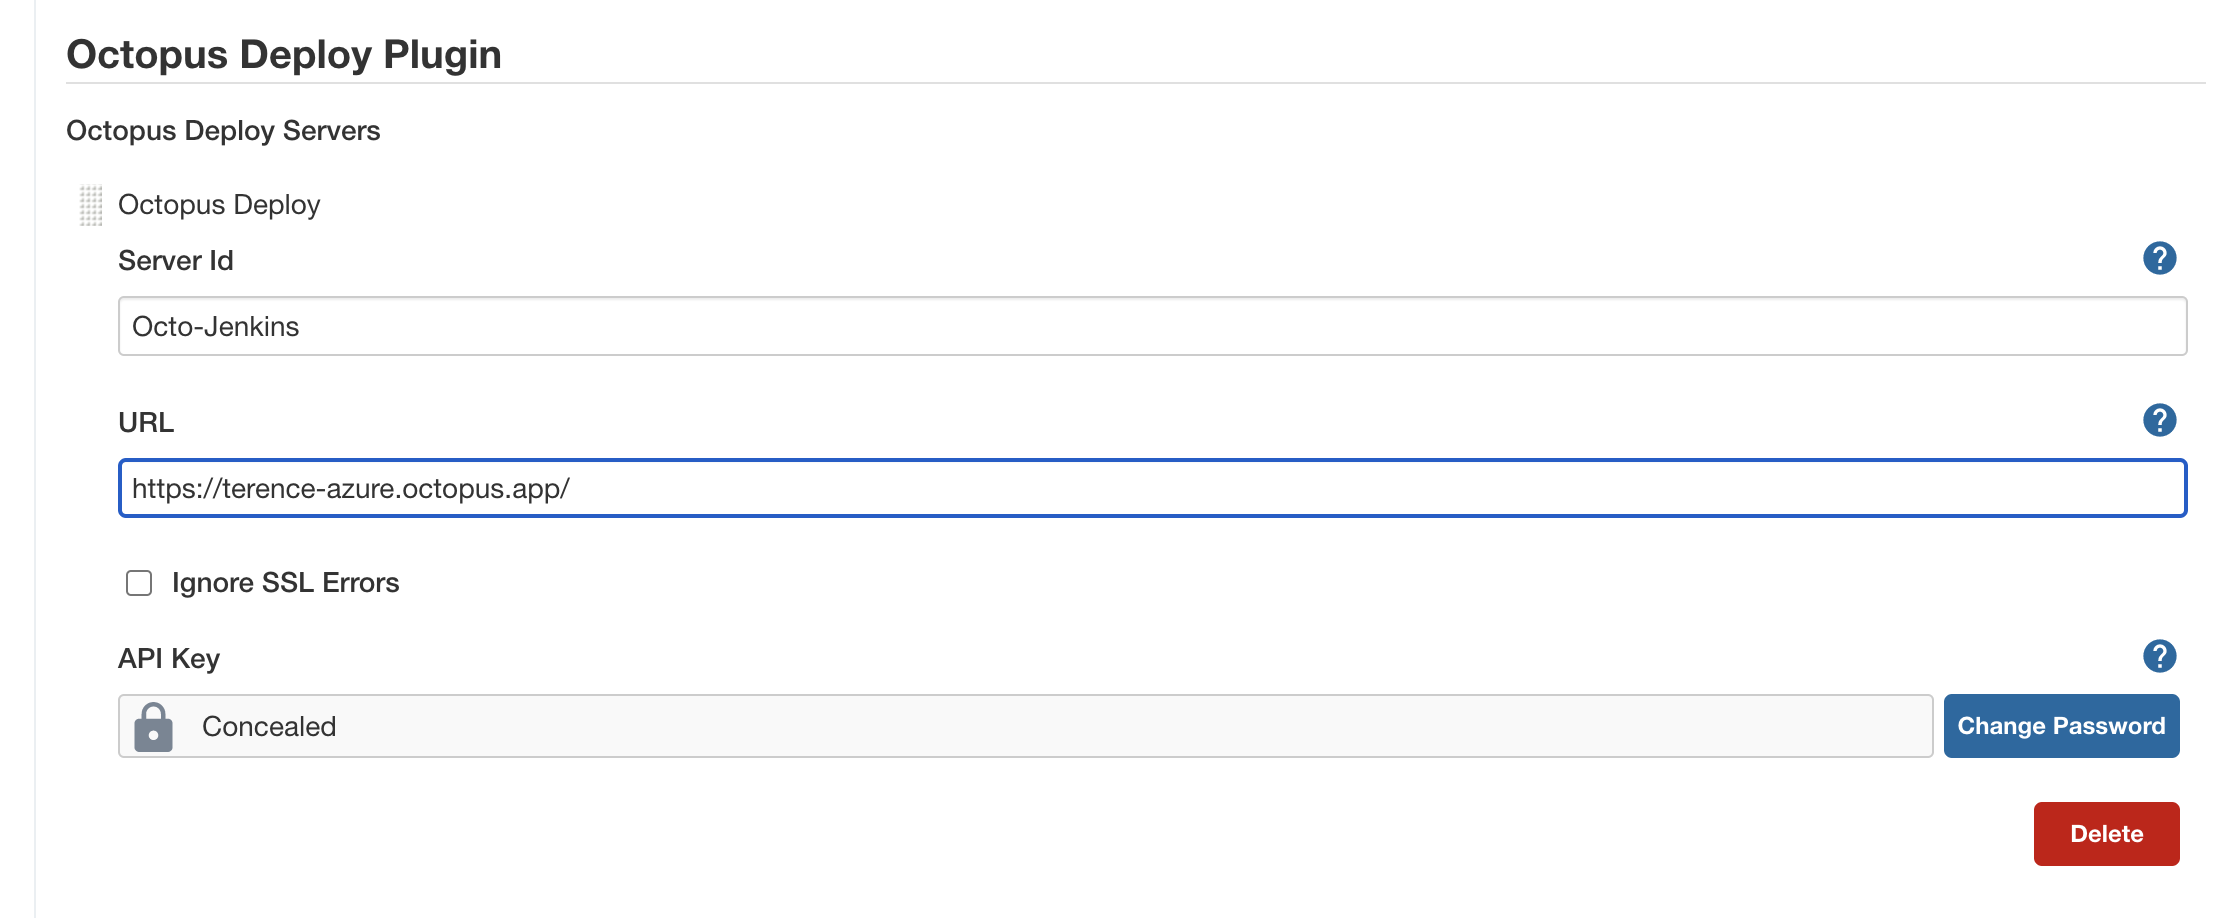Click the lock icon beside Concealed API key
Viewport: 2236px width, 918px height.
click(155, 726)
